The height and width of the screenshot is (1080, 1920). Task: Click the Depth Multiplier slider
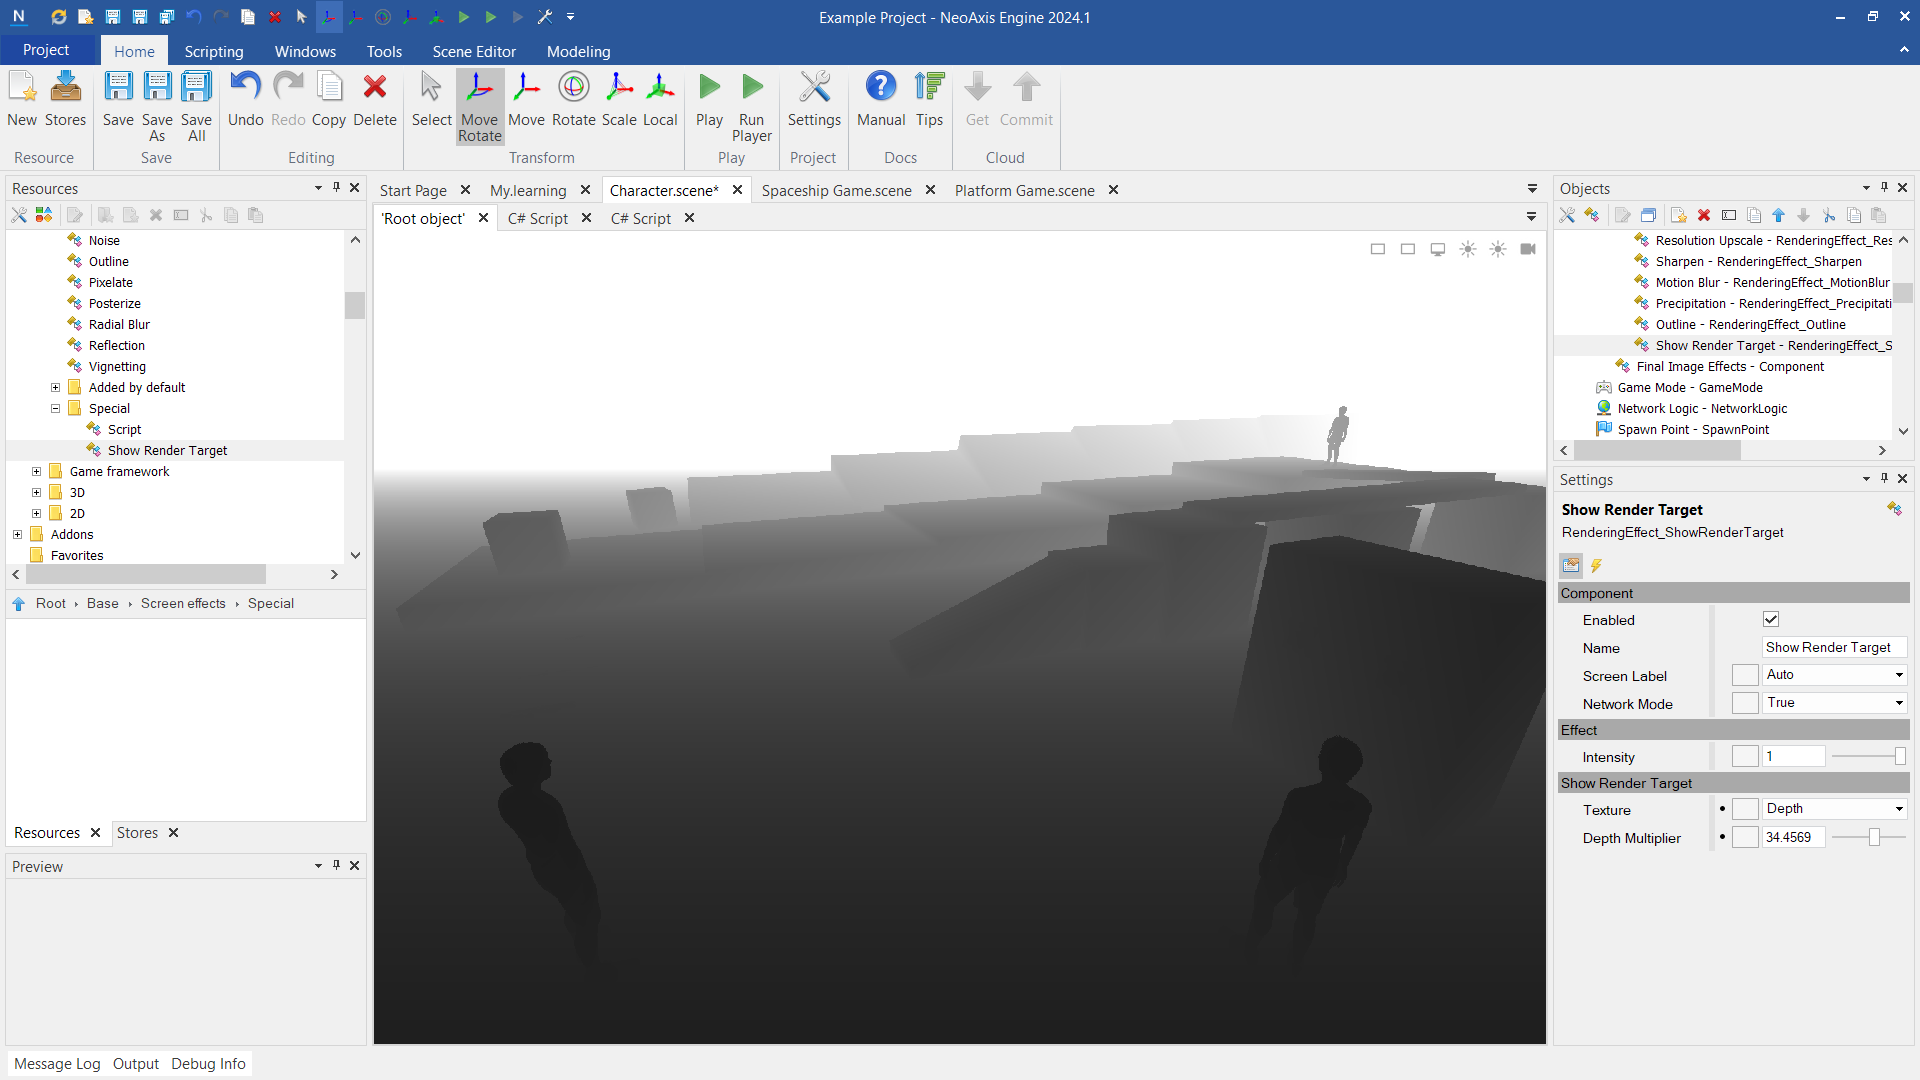coord(1873,837)
